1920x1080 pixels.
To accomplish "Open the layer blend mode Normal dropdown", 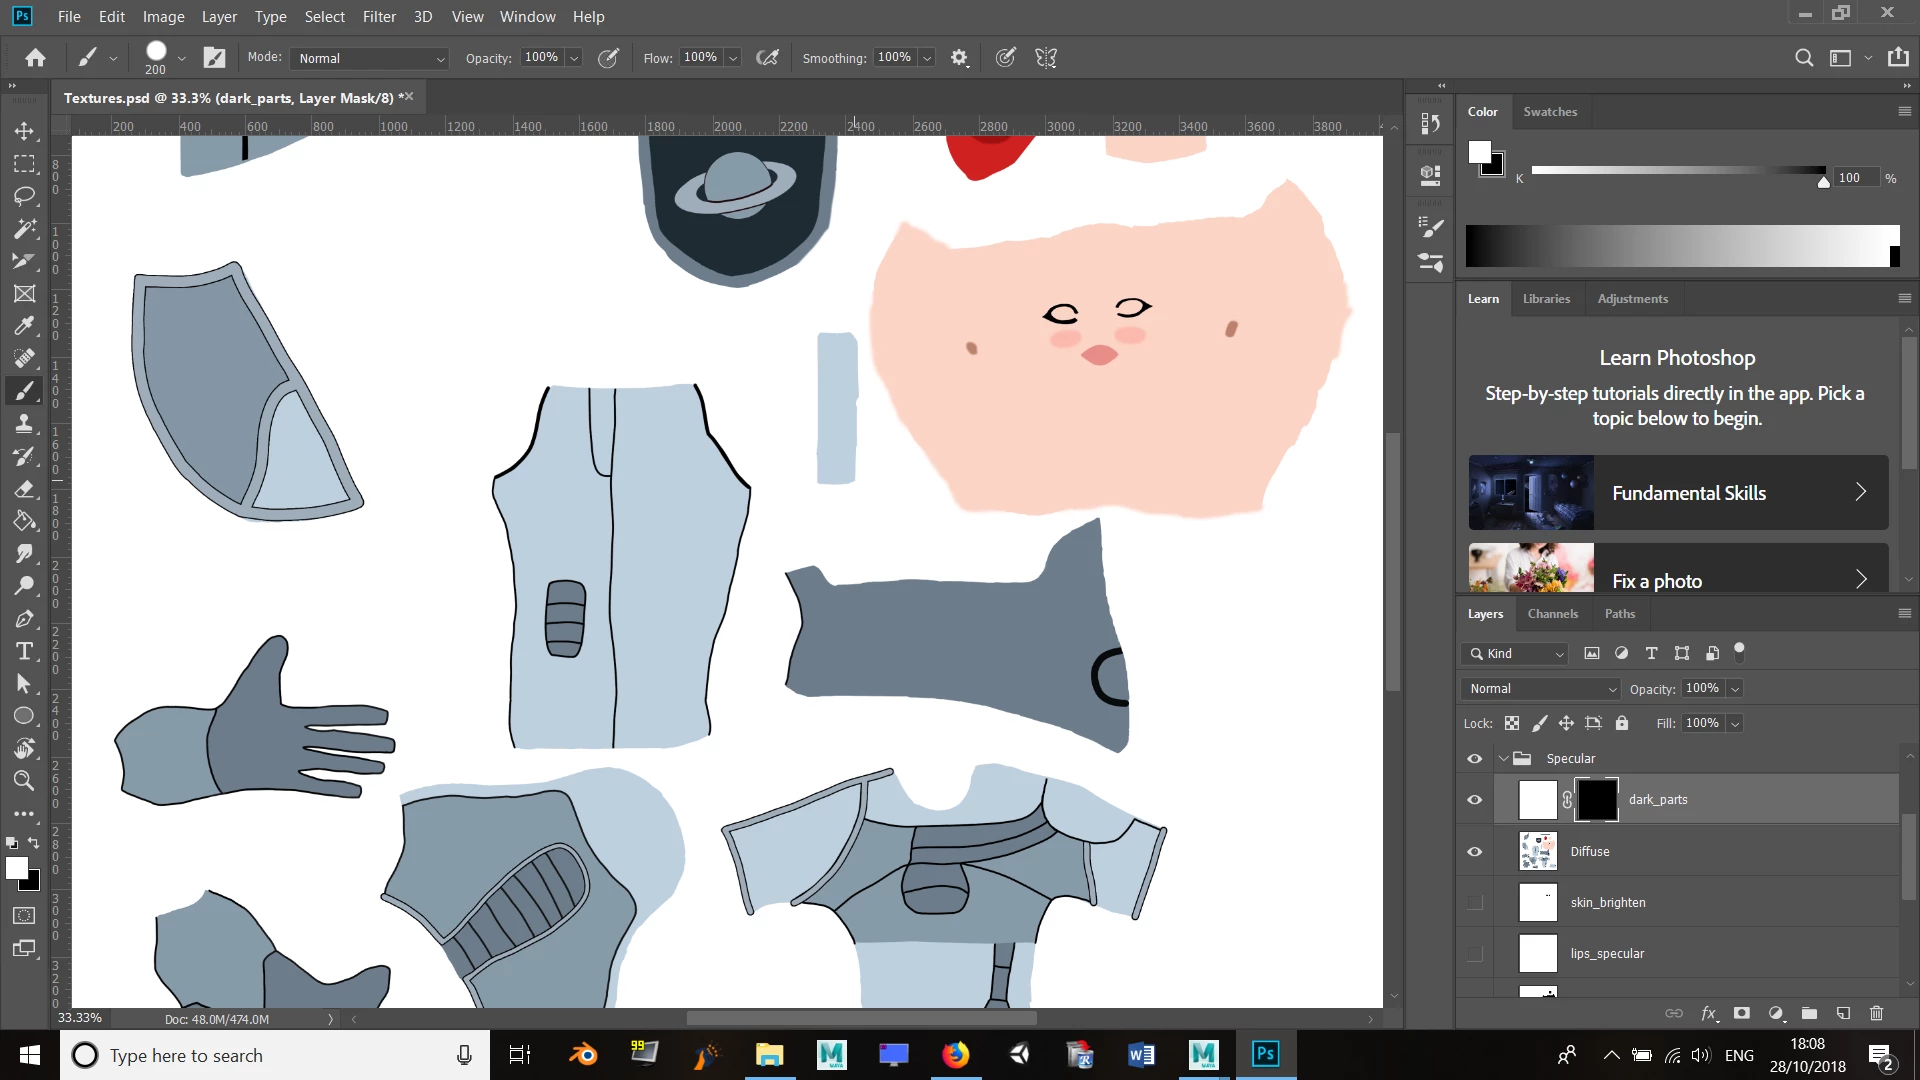I will 1541,689.
